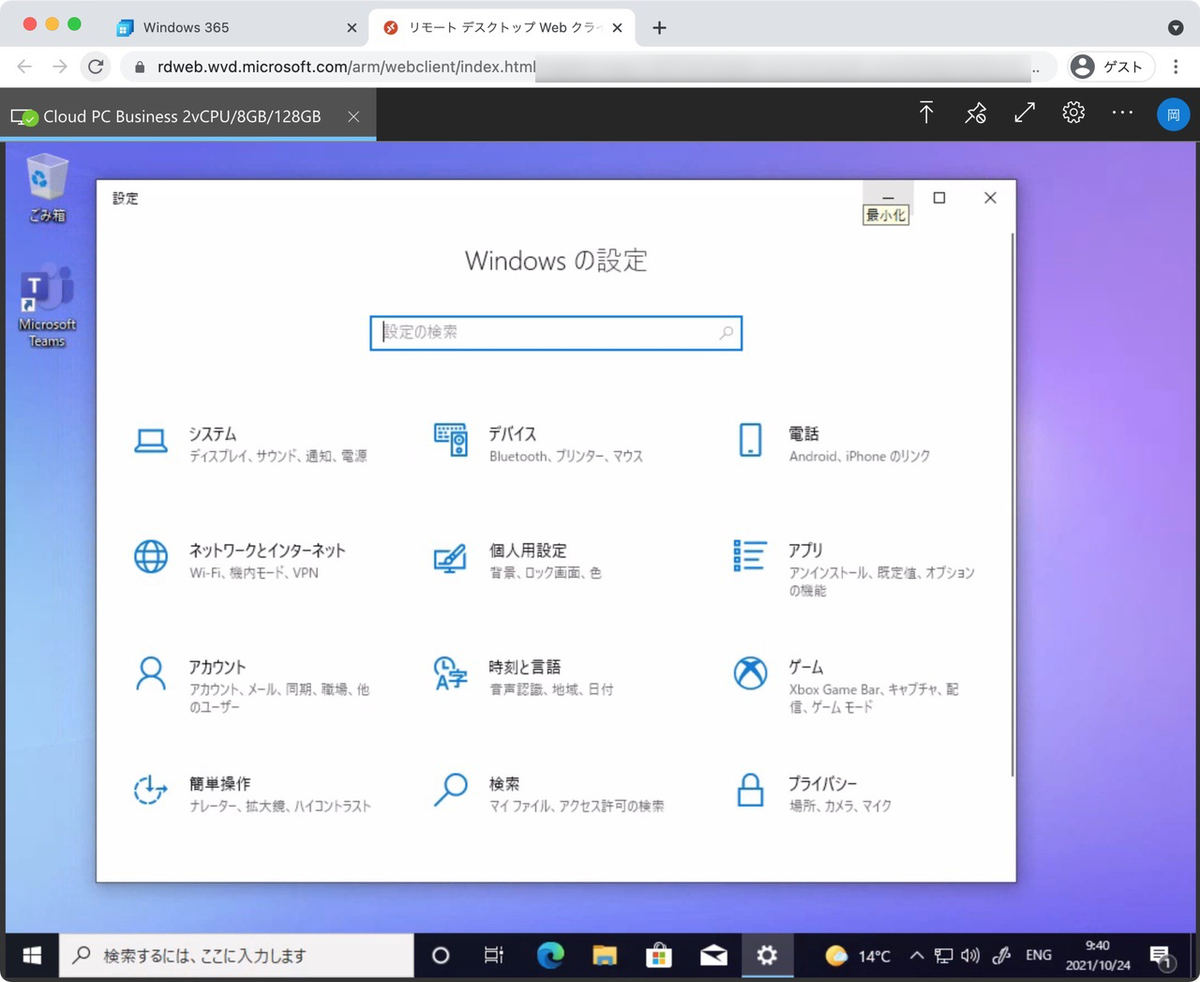Open the 検索 settings category
Image resolution: width=1200 pixels, height=982 pixels.
(x=549, y=794)
